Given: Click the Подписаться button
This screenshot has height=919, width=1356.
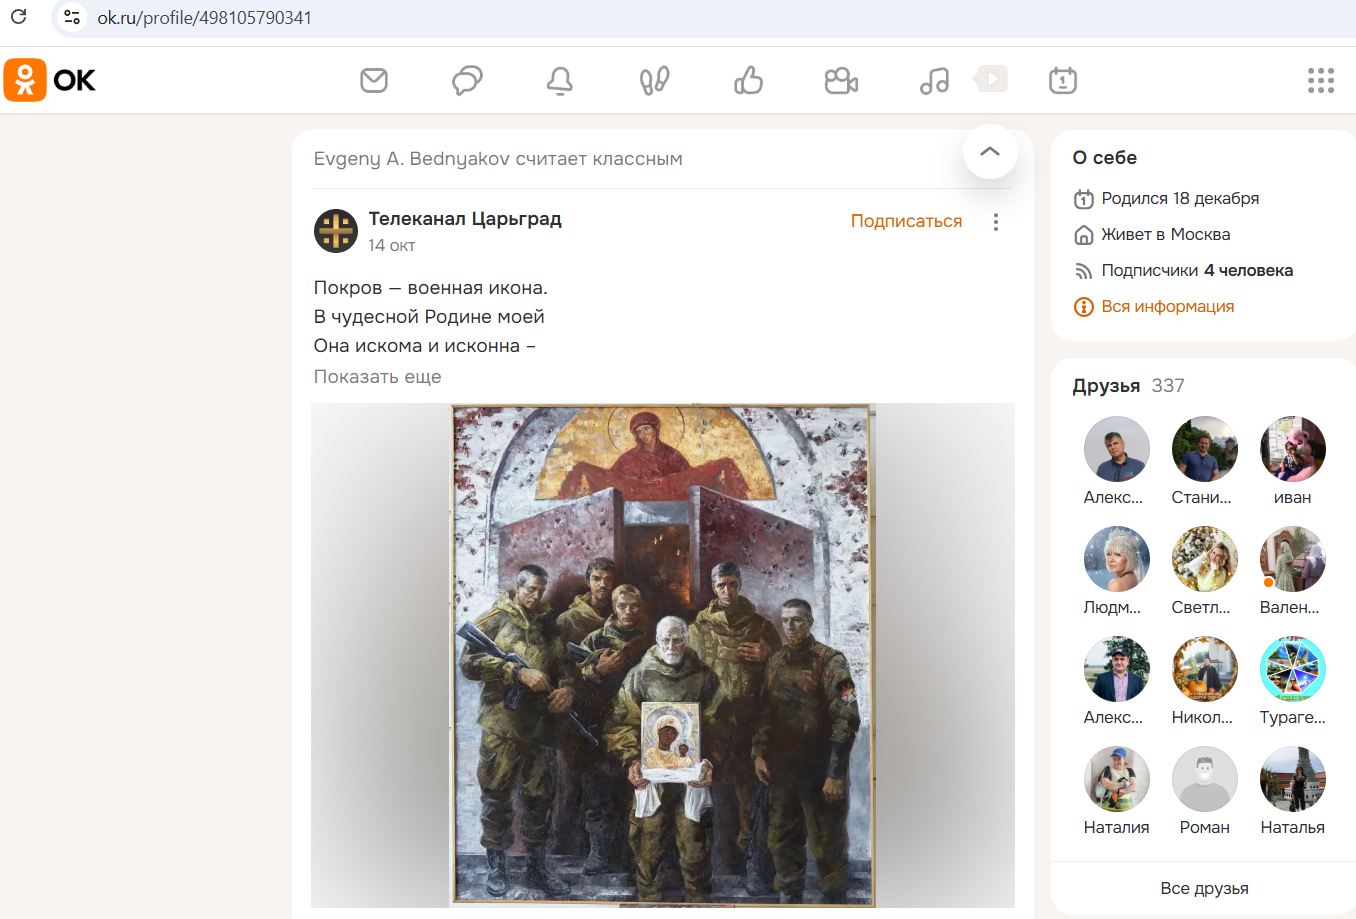Looking at the screenshot, I should click(906, 220).
